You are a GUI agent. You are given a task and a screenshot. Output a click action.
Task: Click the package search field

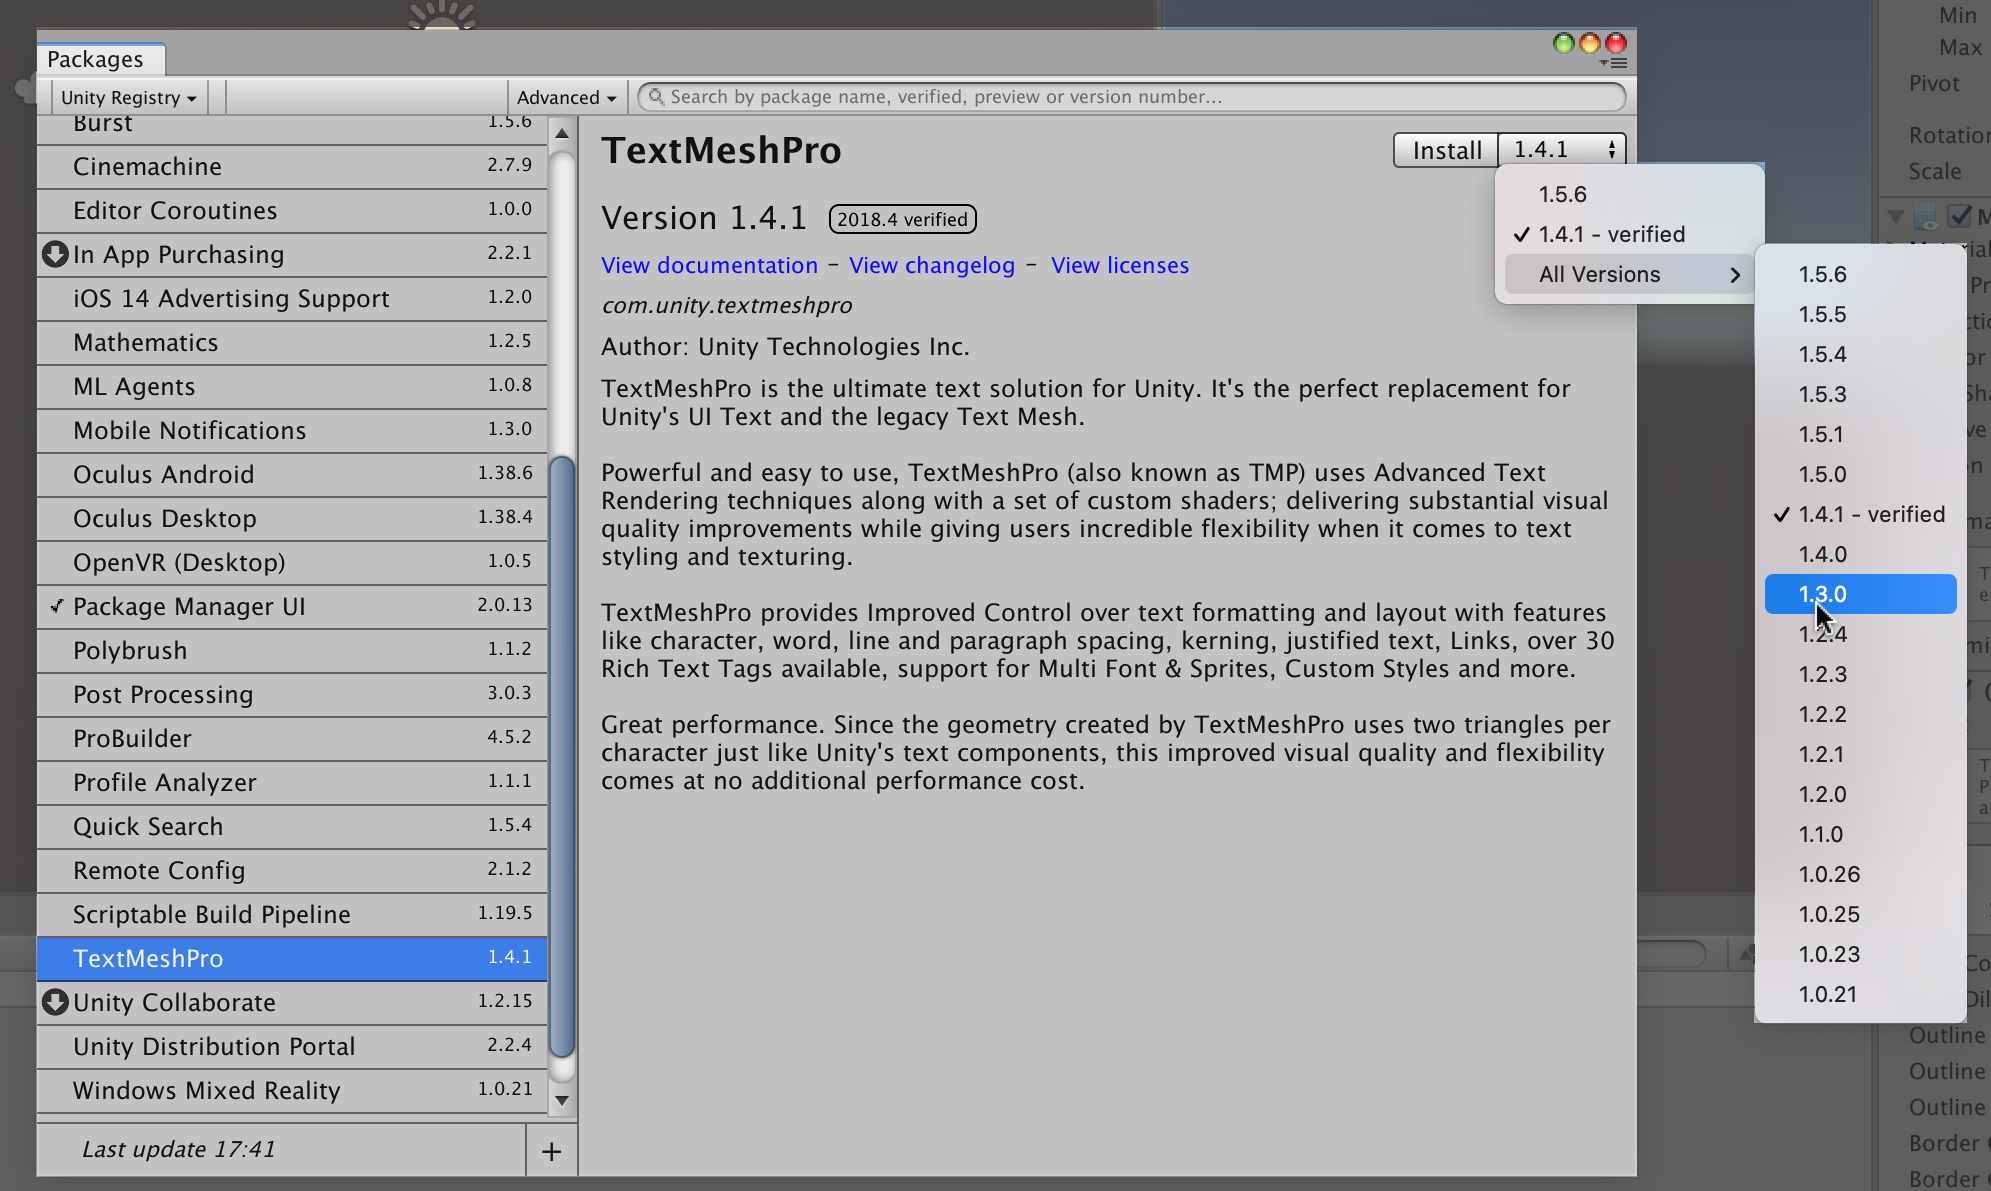click(1131, 97)
